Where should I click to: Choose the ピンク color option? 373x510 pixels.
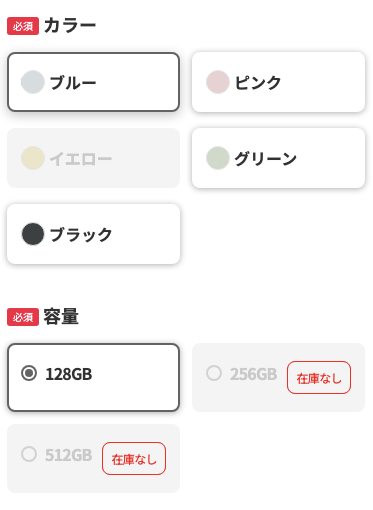pos(278,82)
